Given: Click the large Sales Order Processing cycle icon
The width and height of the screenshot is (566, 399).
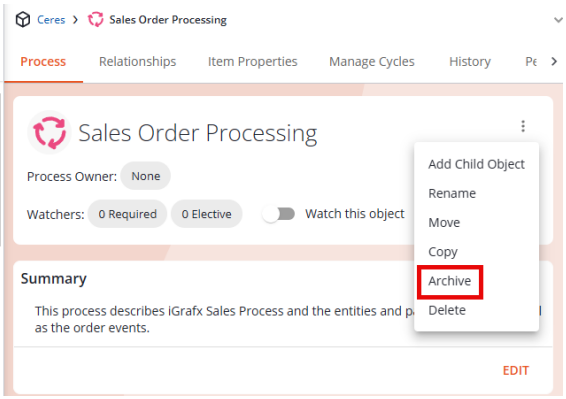Looking at the screenshot, I should pos(49,133).
